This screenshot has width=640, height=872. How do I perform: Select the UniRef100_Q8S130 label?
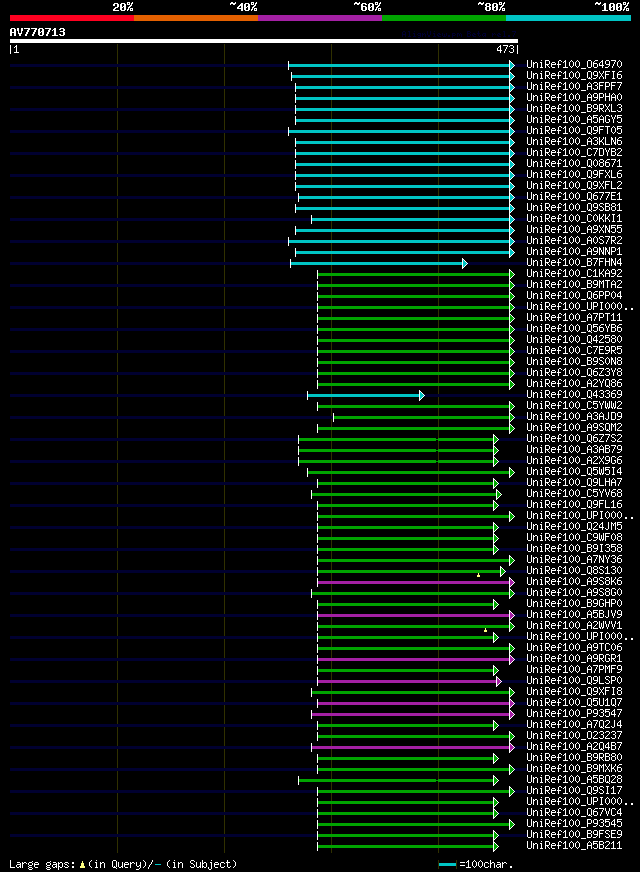pos(574,571)
